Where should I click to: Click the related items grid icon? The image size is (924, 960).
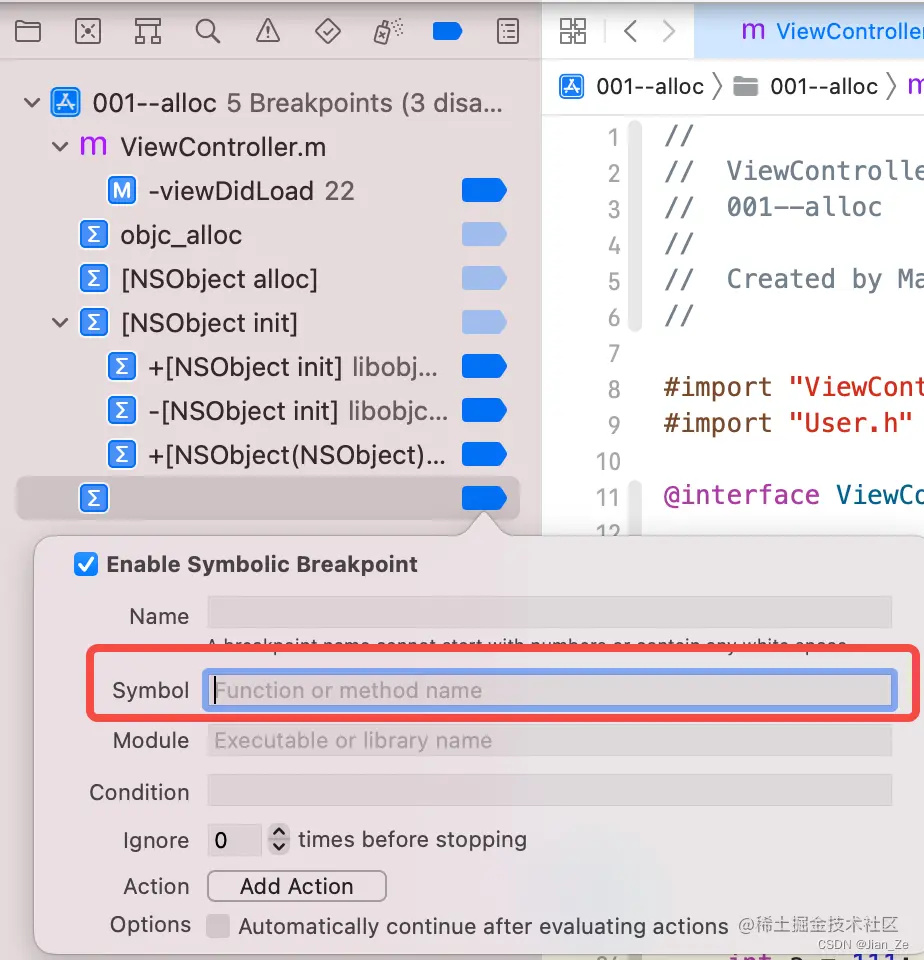tap(573, 31)
